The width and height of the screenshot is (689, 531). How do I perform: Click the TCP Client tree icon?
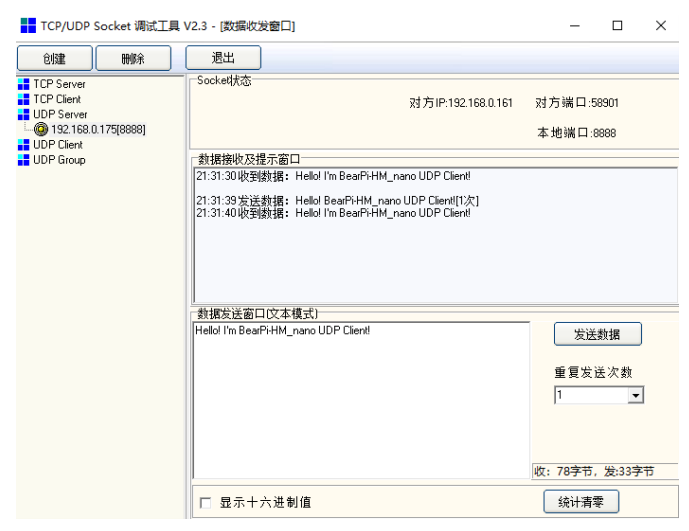click(23, 99)
